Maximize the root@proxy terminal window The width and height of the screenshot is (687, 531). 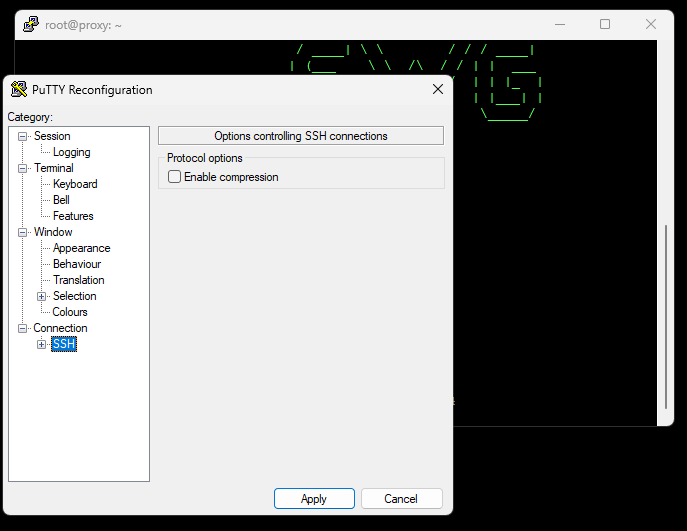coord(605,25)
